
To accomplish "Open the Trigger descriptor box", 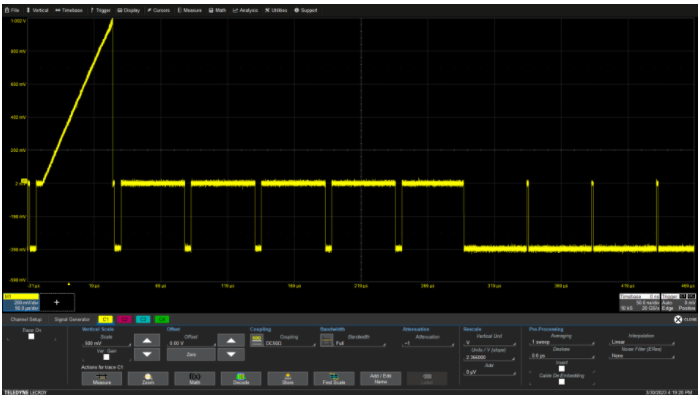I will (x=679, y=302).
